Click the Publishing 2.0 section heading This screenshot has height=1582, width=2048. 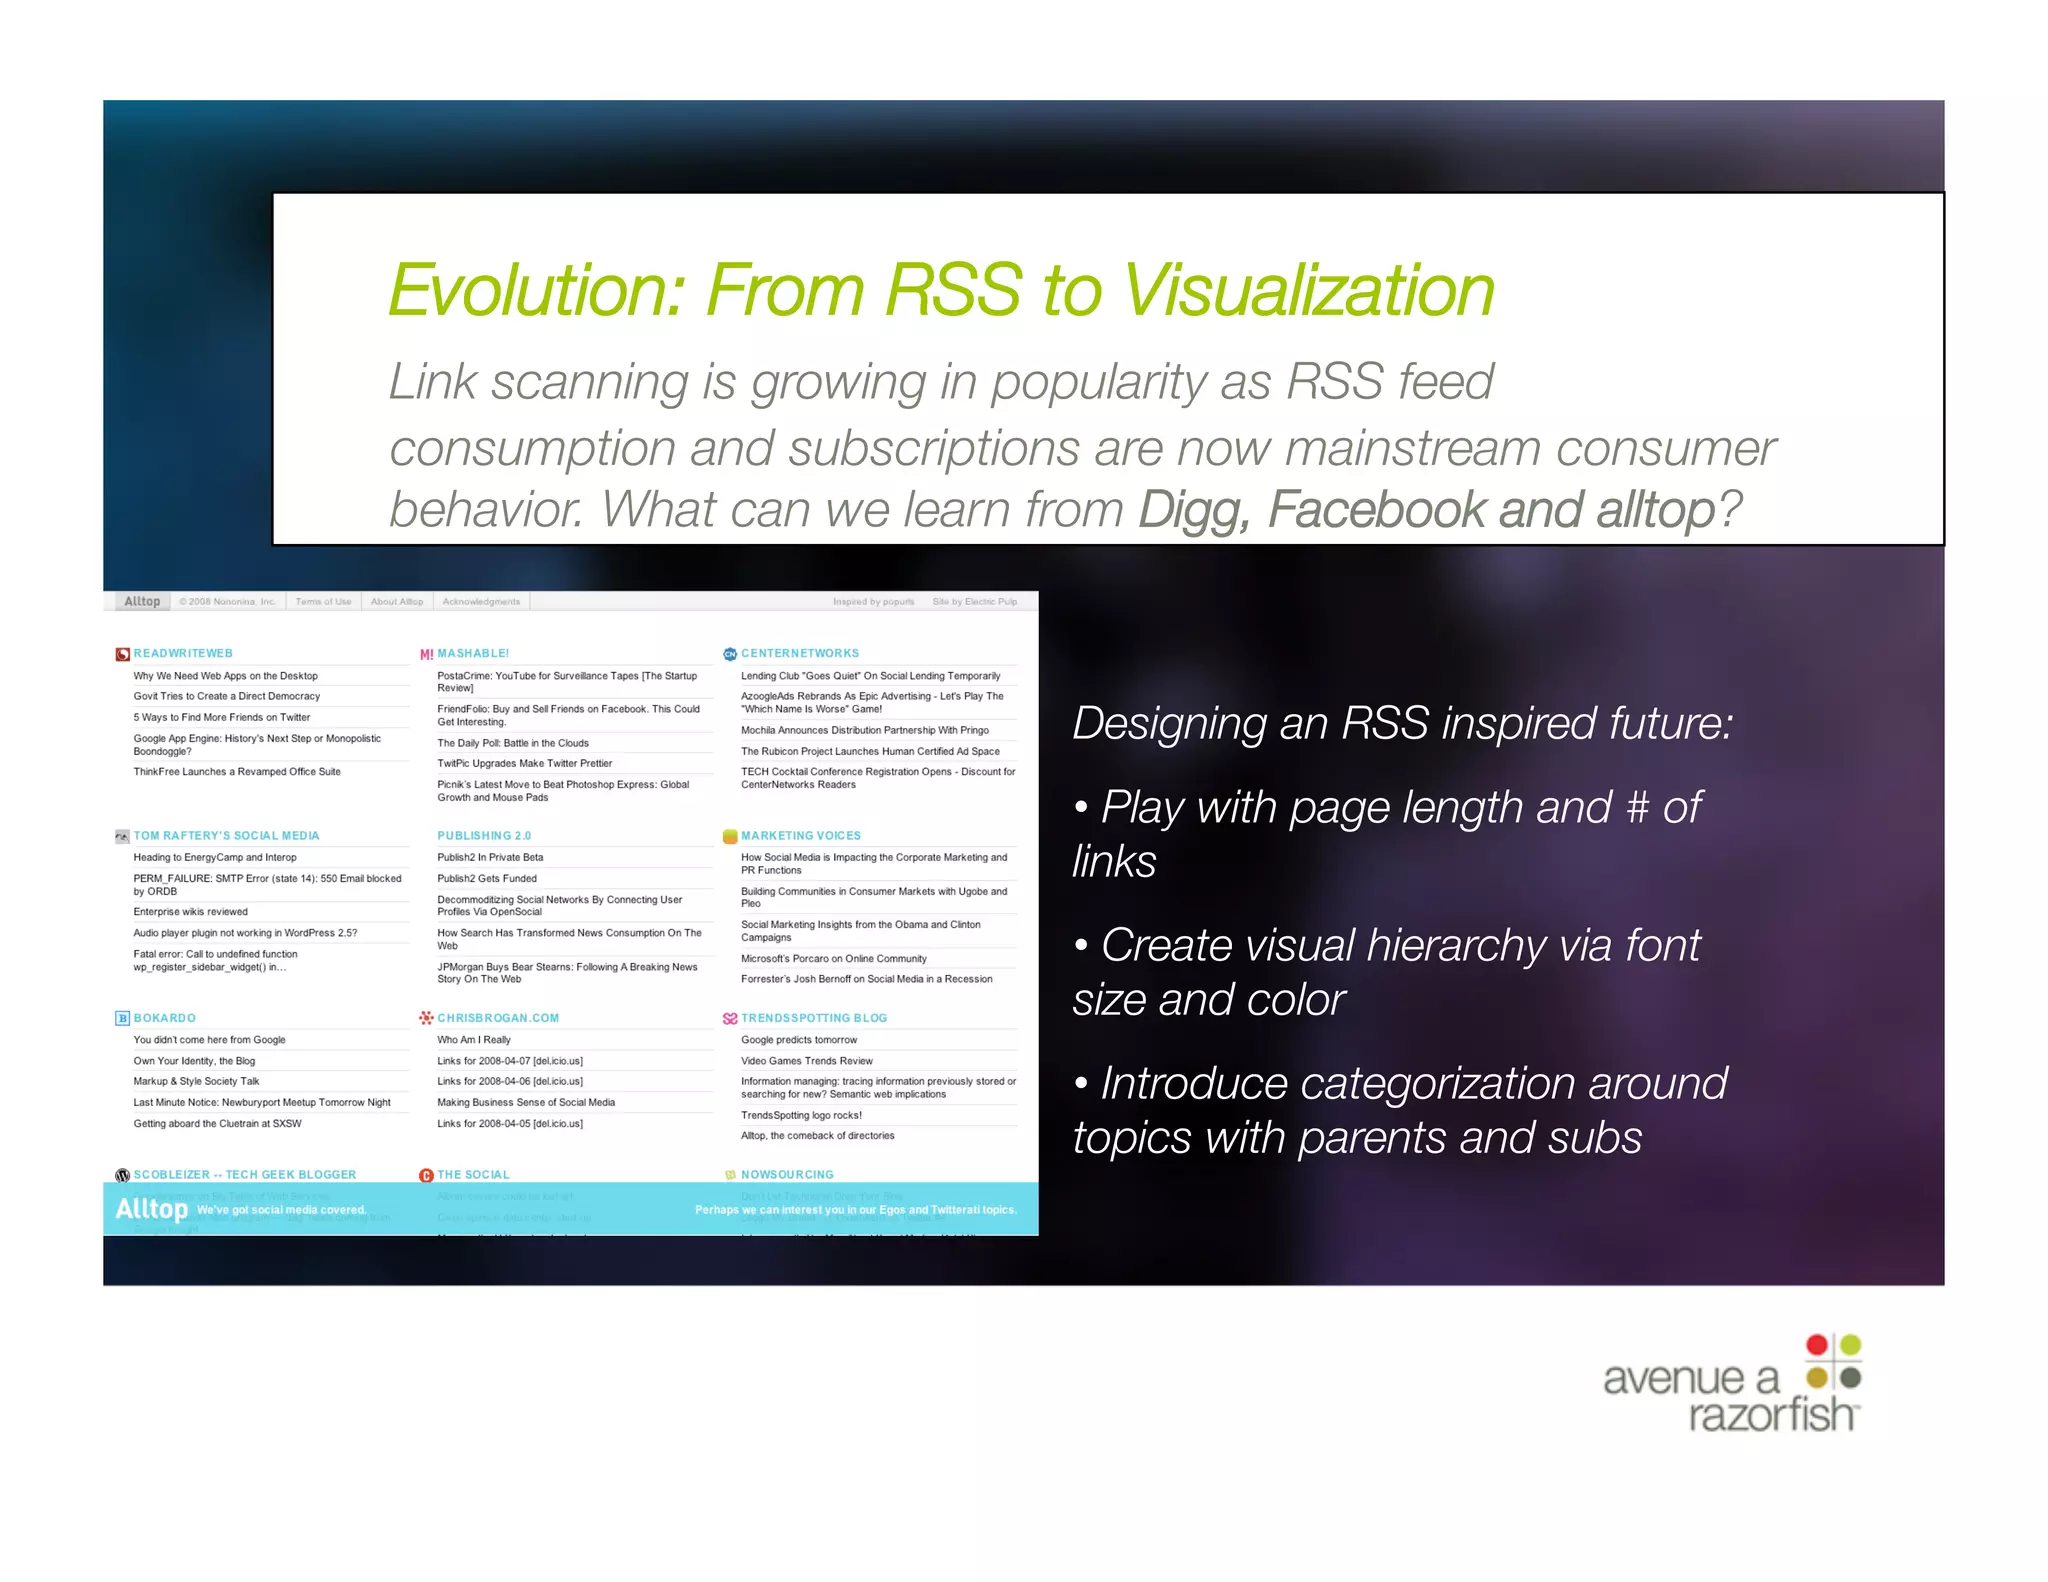point(484,836)
